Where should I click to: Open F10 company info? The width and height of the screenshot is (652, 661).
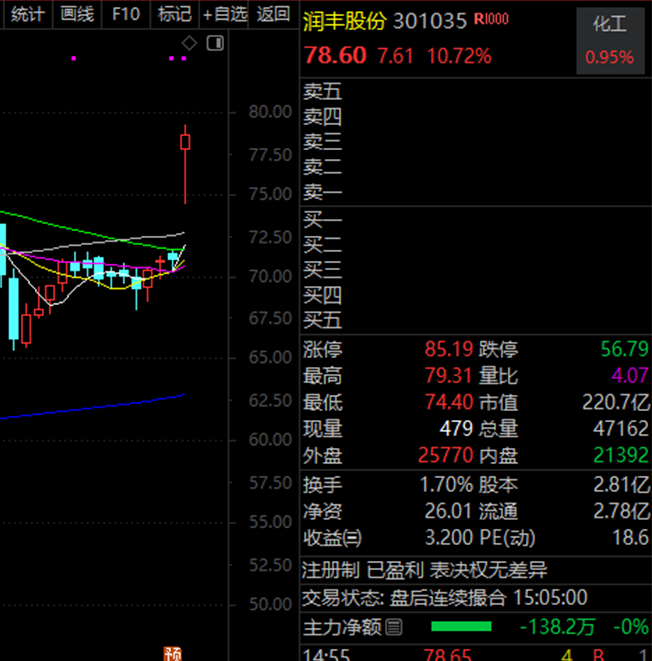[126, 14]
